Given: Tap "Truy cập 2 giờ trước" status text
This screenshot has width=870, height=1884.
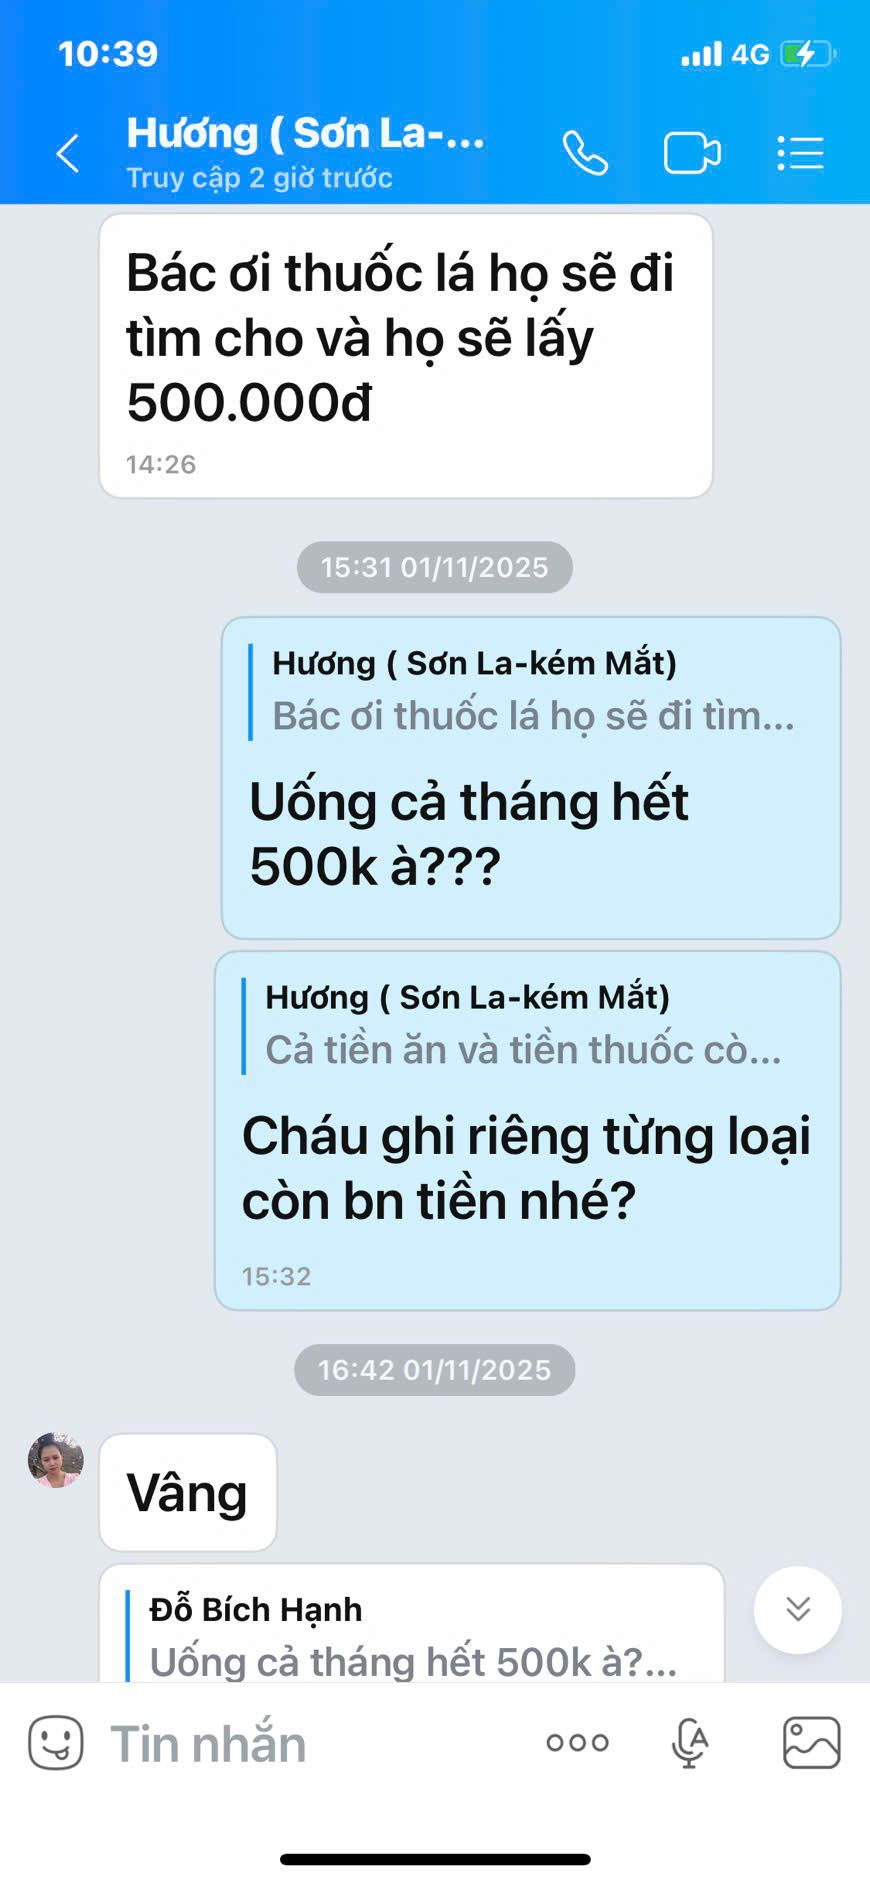Looking at the screenshot, I should 259,178.
